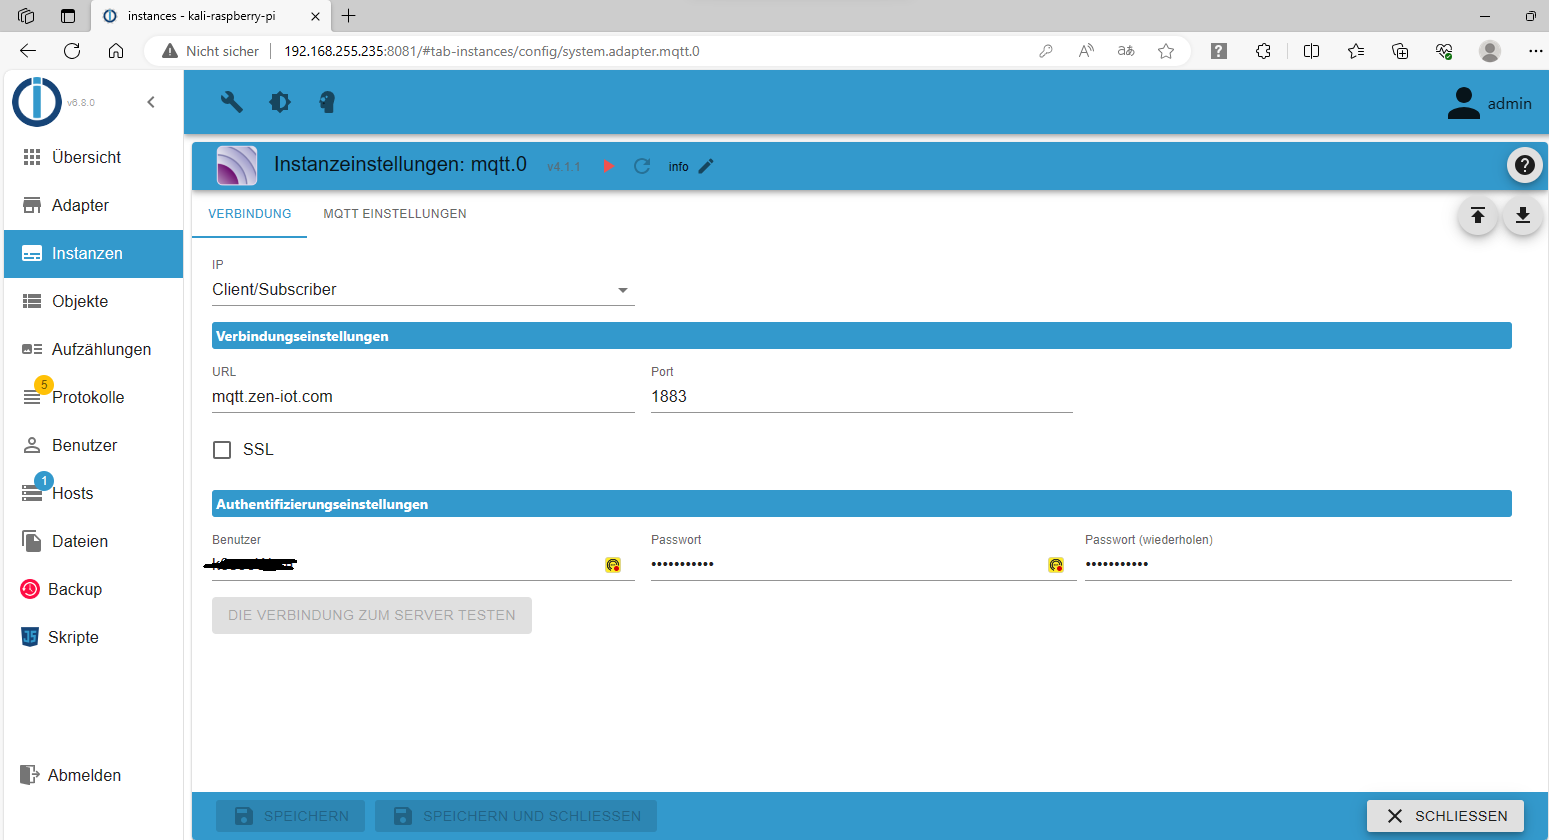Open the wrench system settings icon

232,102
